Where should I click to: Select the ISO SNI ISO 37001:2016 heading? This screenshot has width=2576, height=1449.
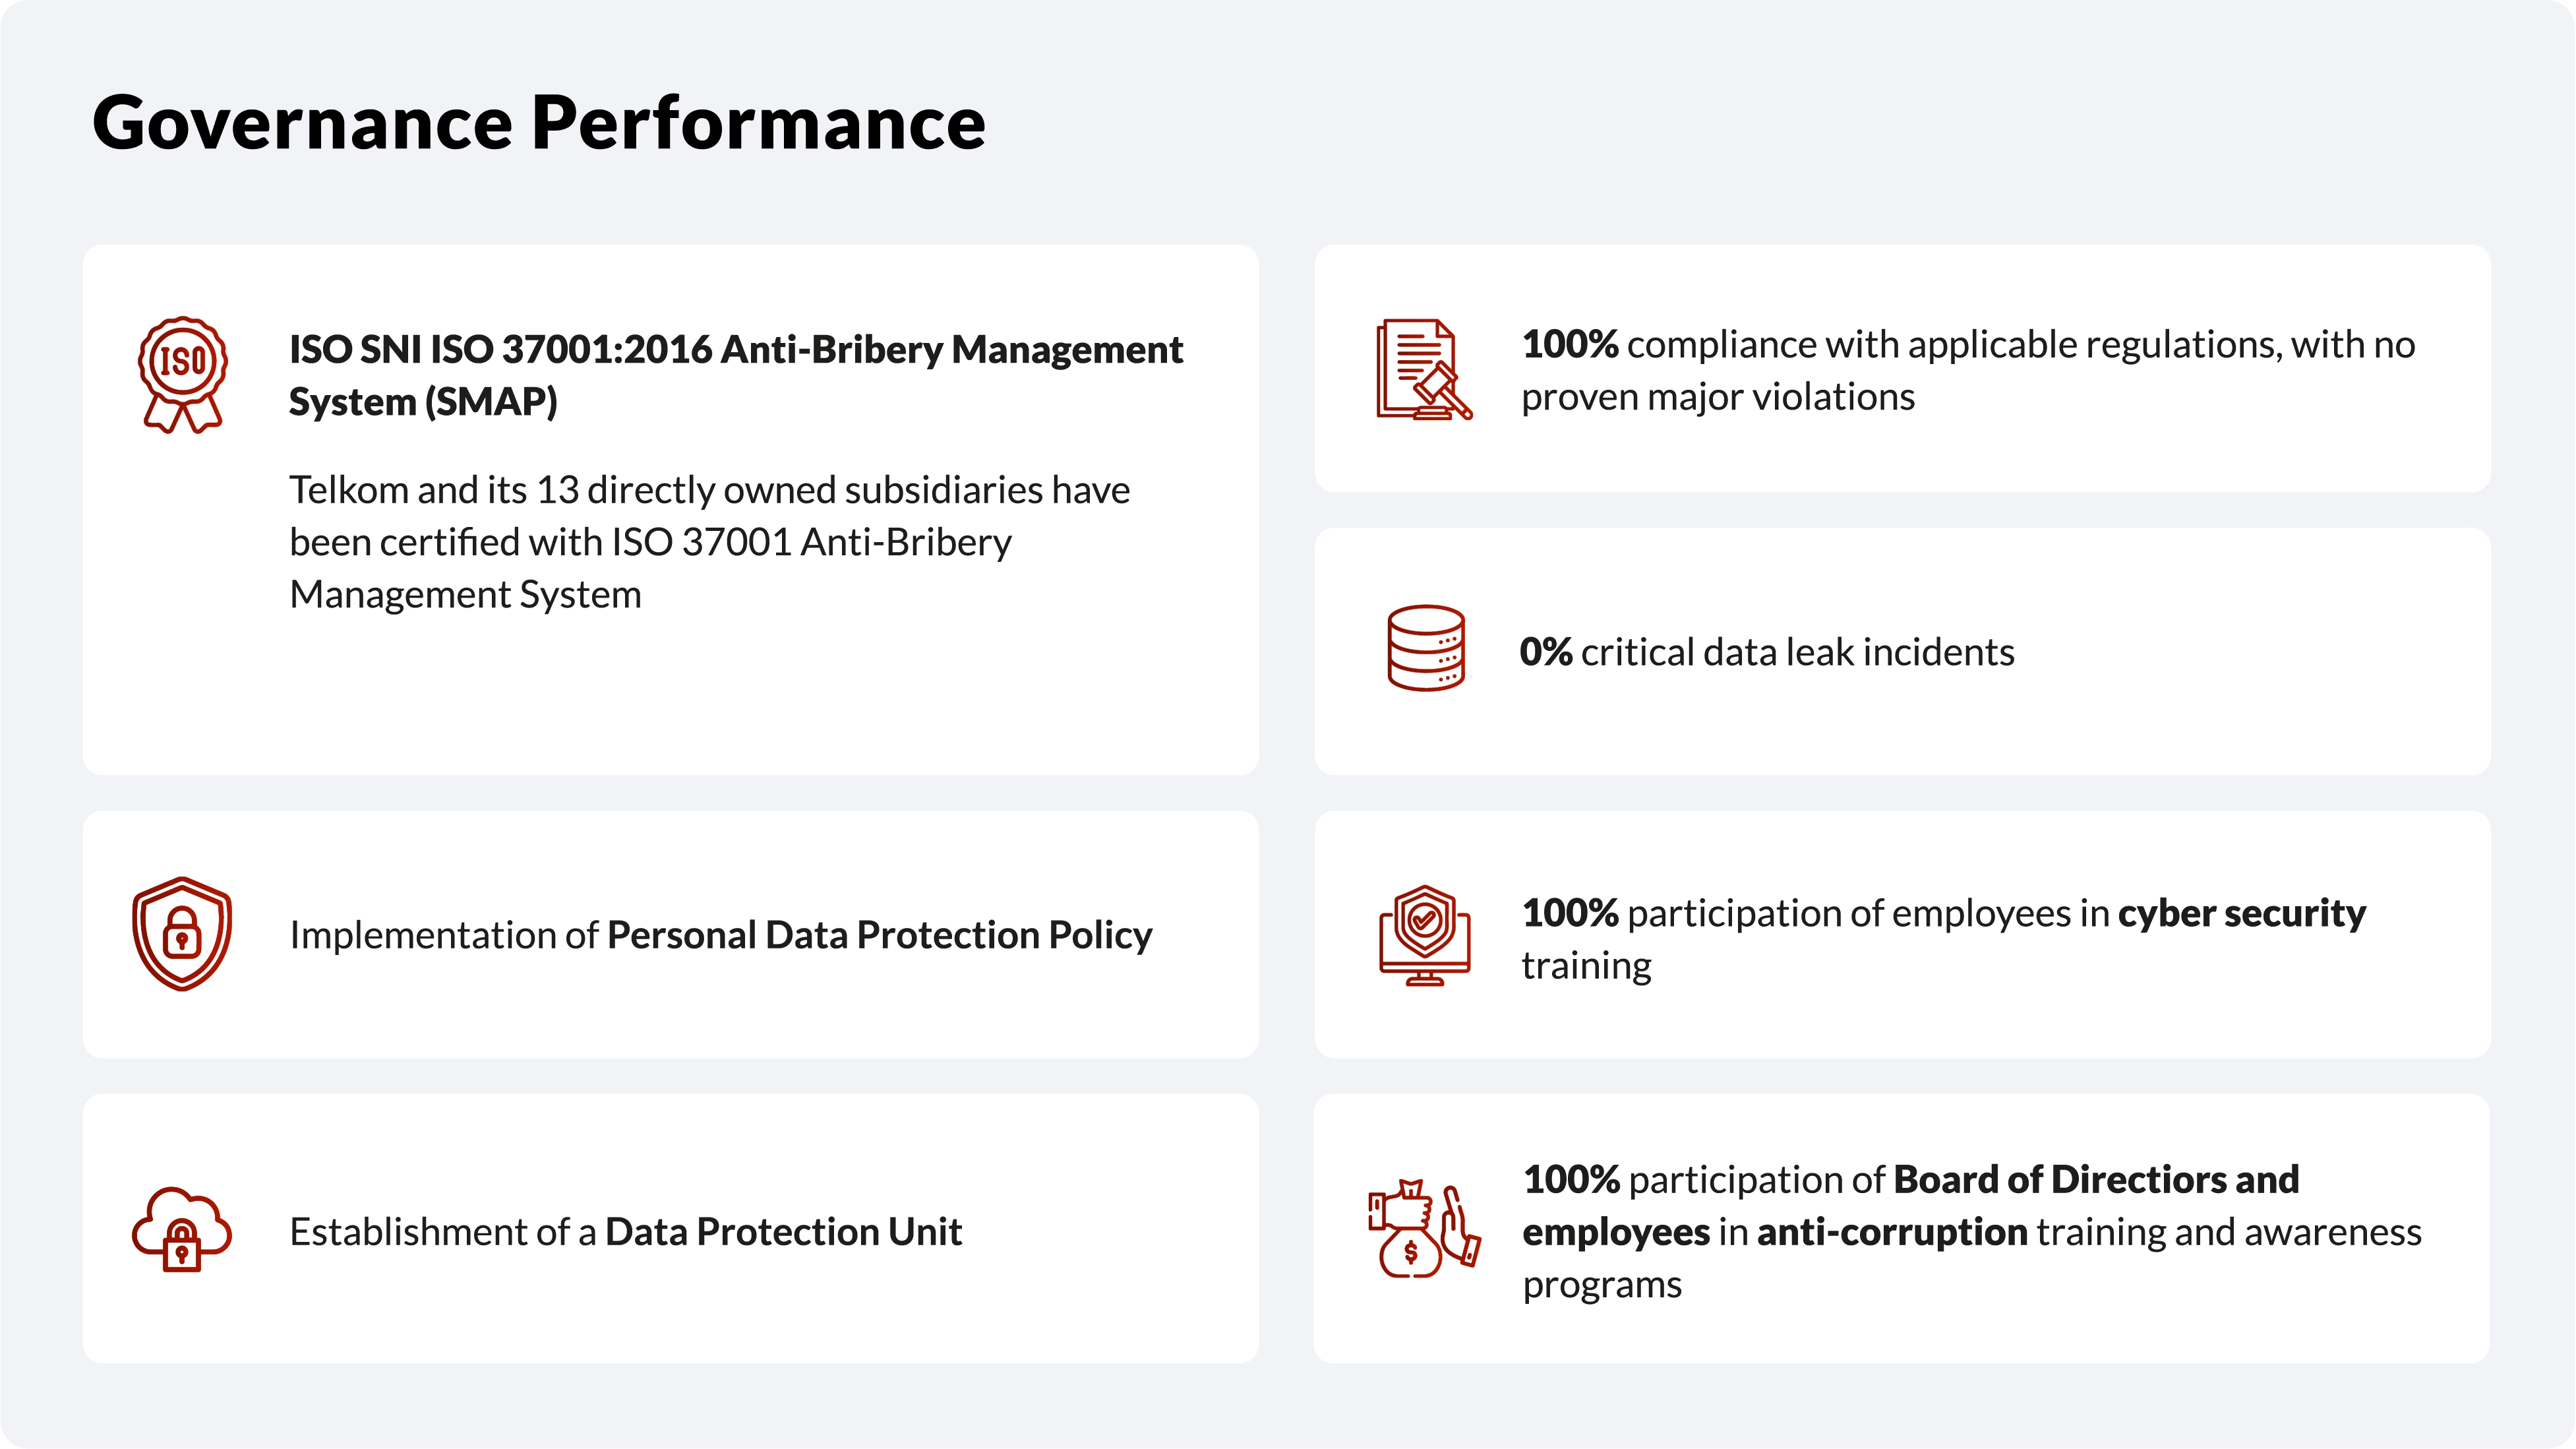pyautogui.click(x=735, y=375)
